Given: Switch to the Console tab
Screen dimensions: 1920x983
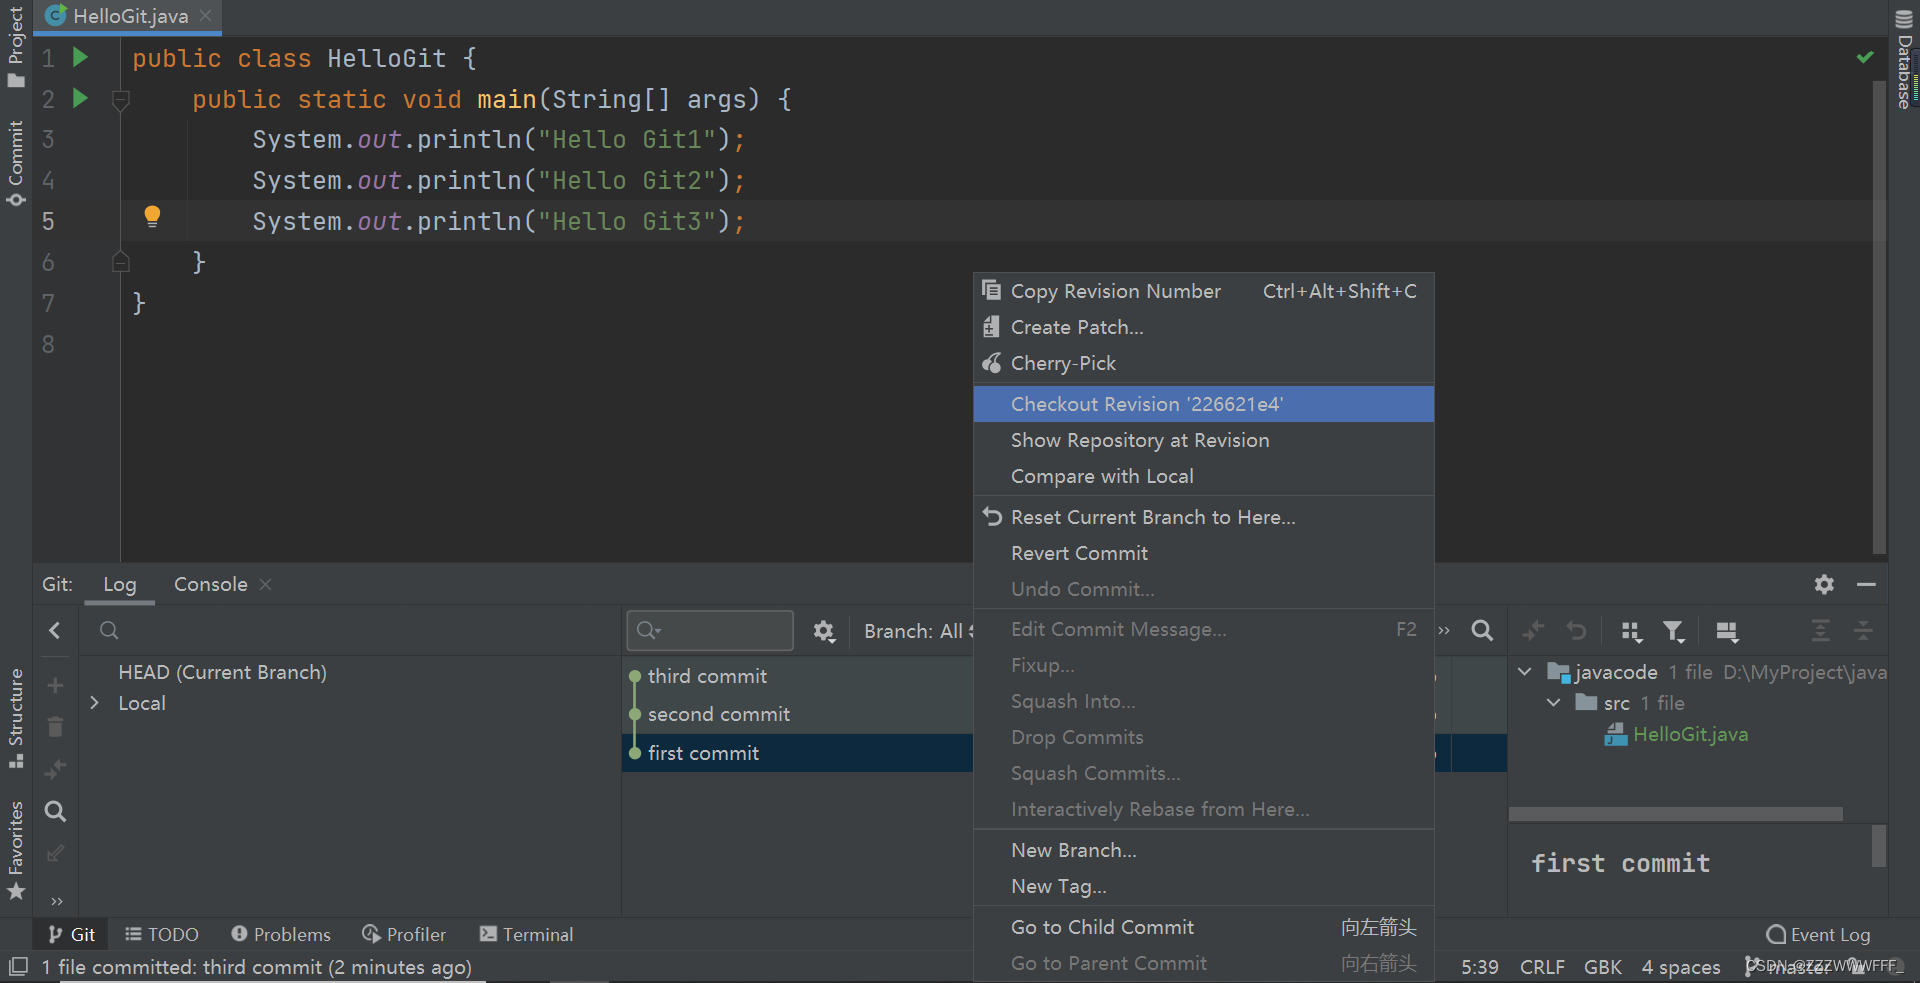Looking at the screenshot, I should point(210,584).
